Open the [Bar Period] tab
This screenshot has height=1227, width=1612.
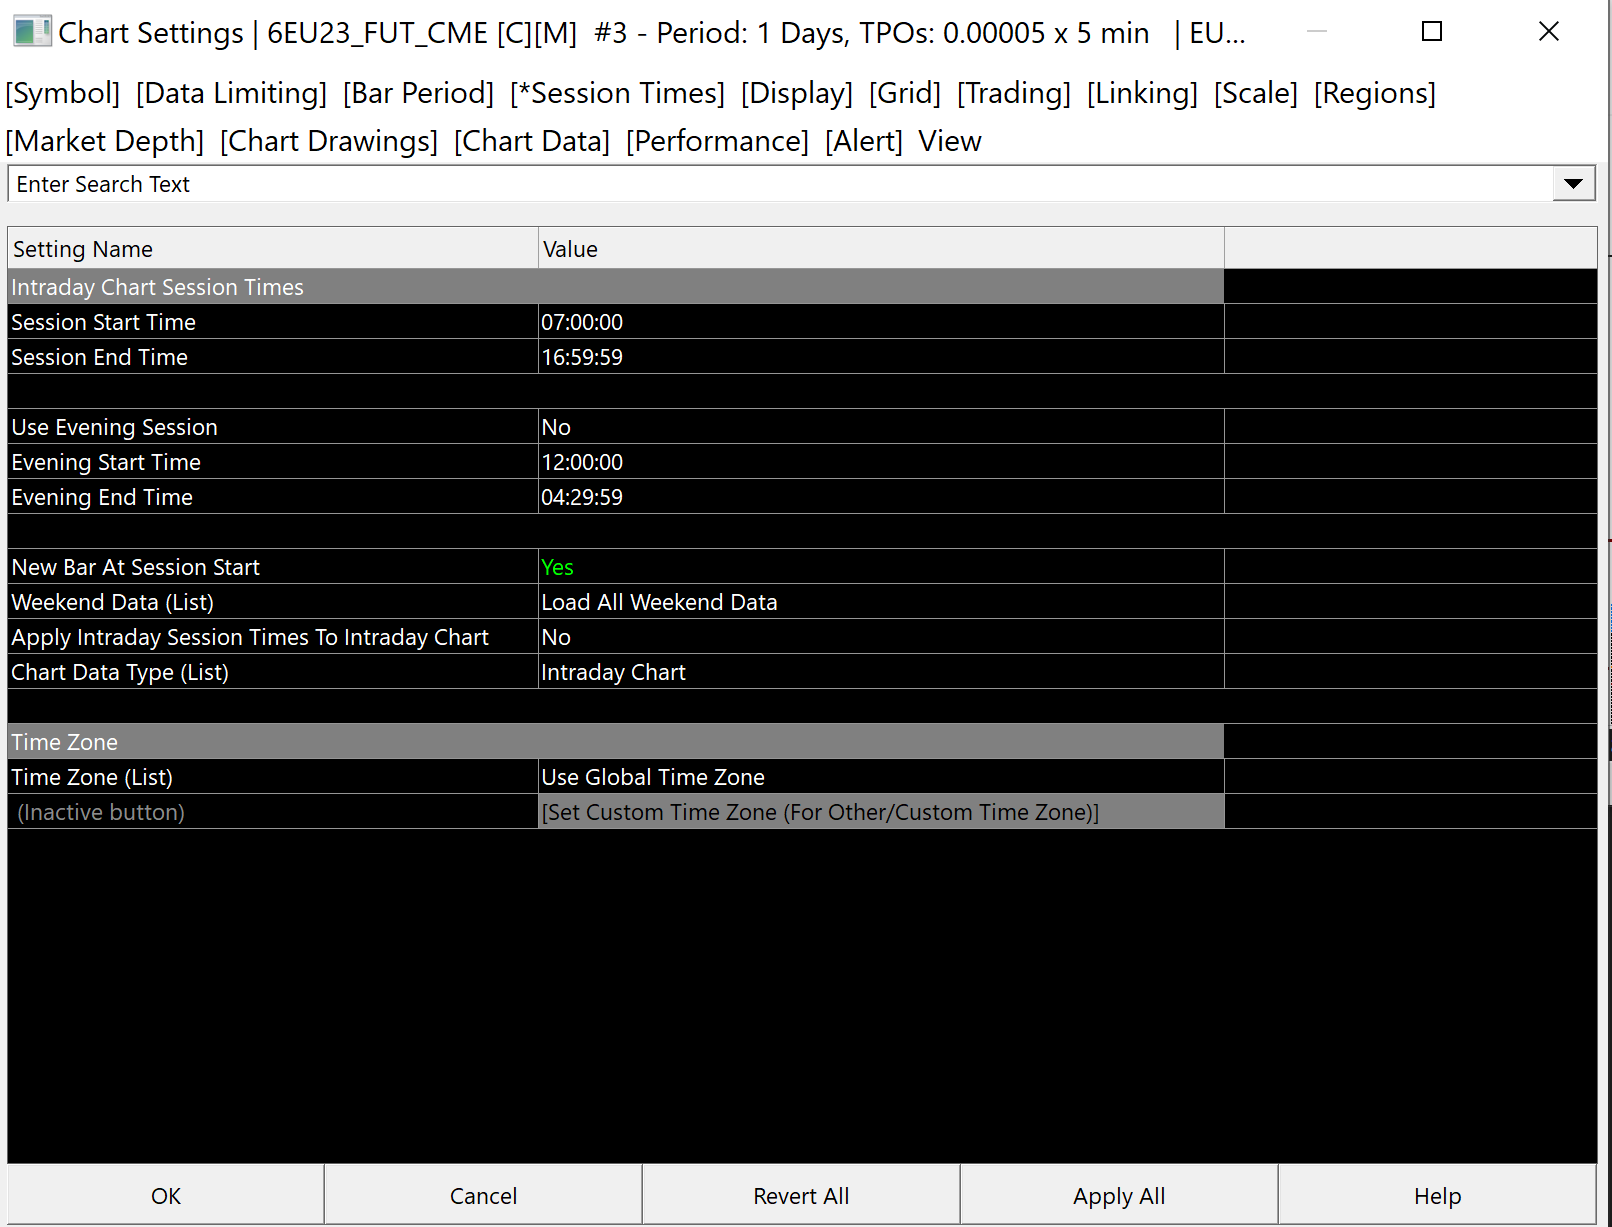point(418,93)
